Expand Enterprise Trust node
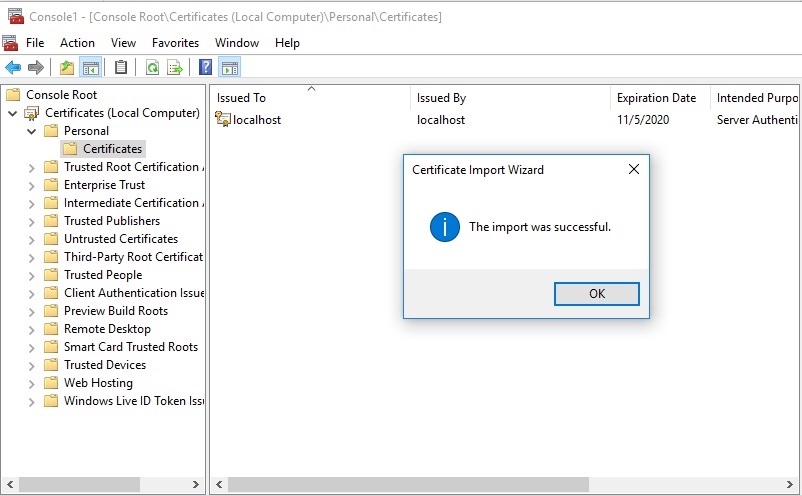This screenshot has width=802, height=496. [32, 185]
